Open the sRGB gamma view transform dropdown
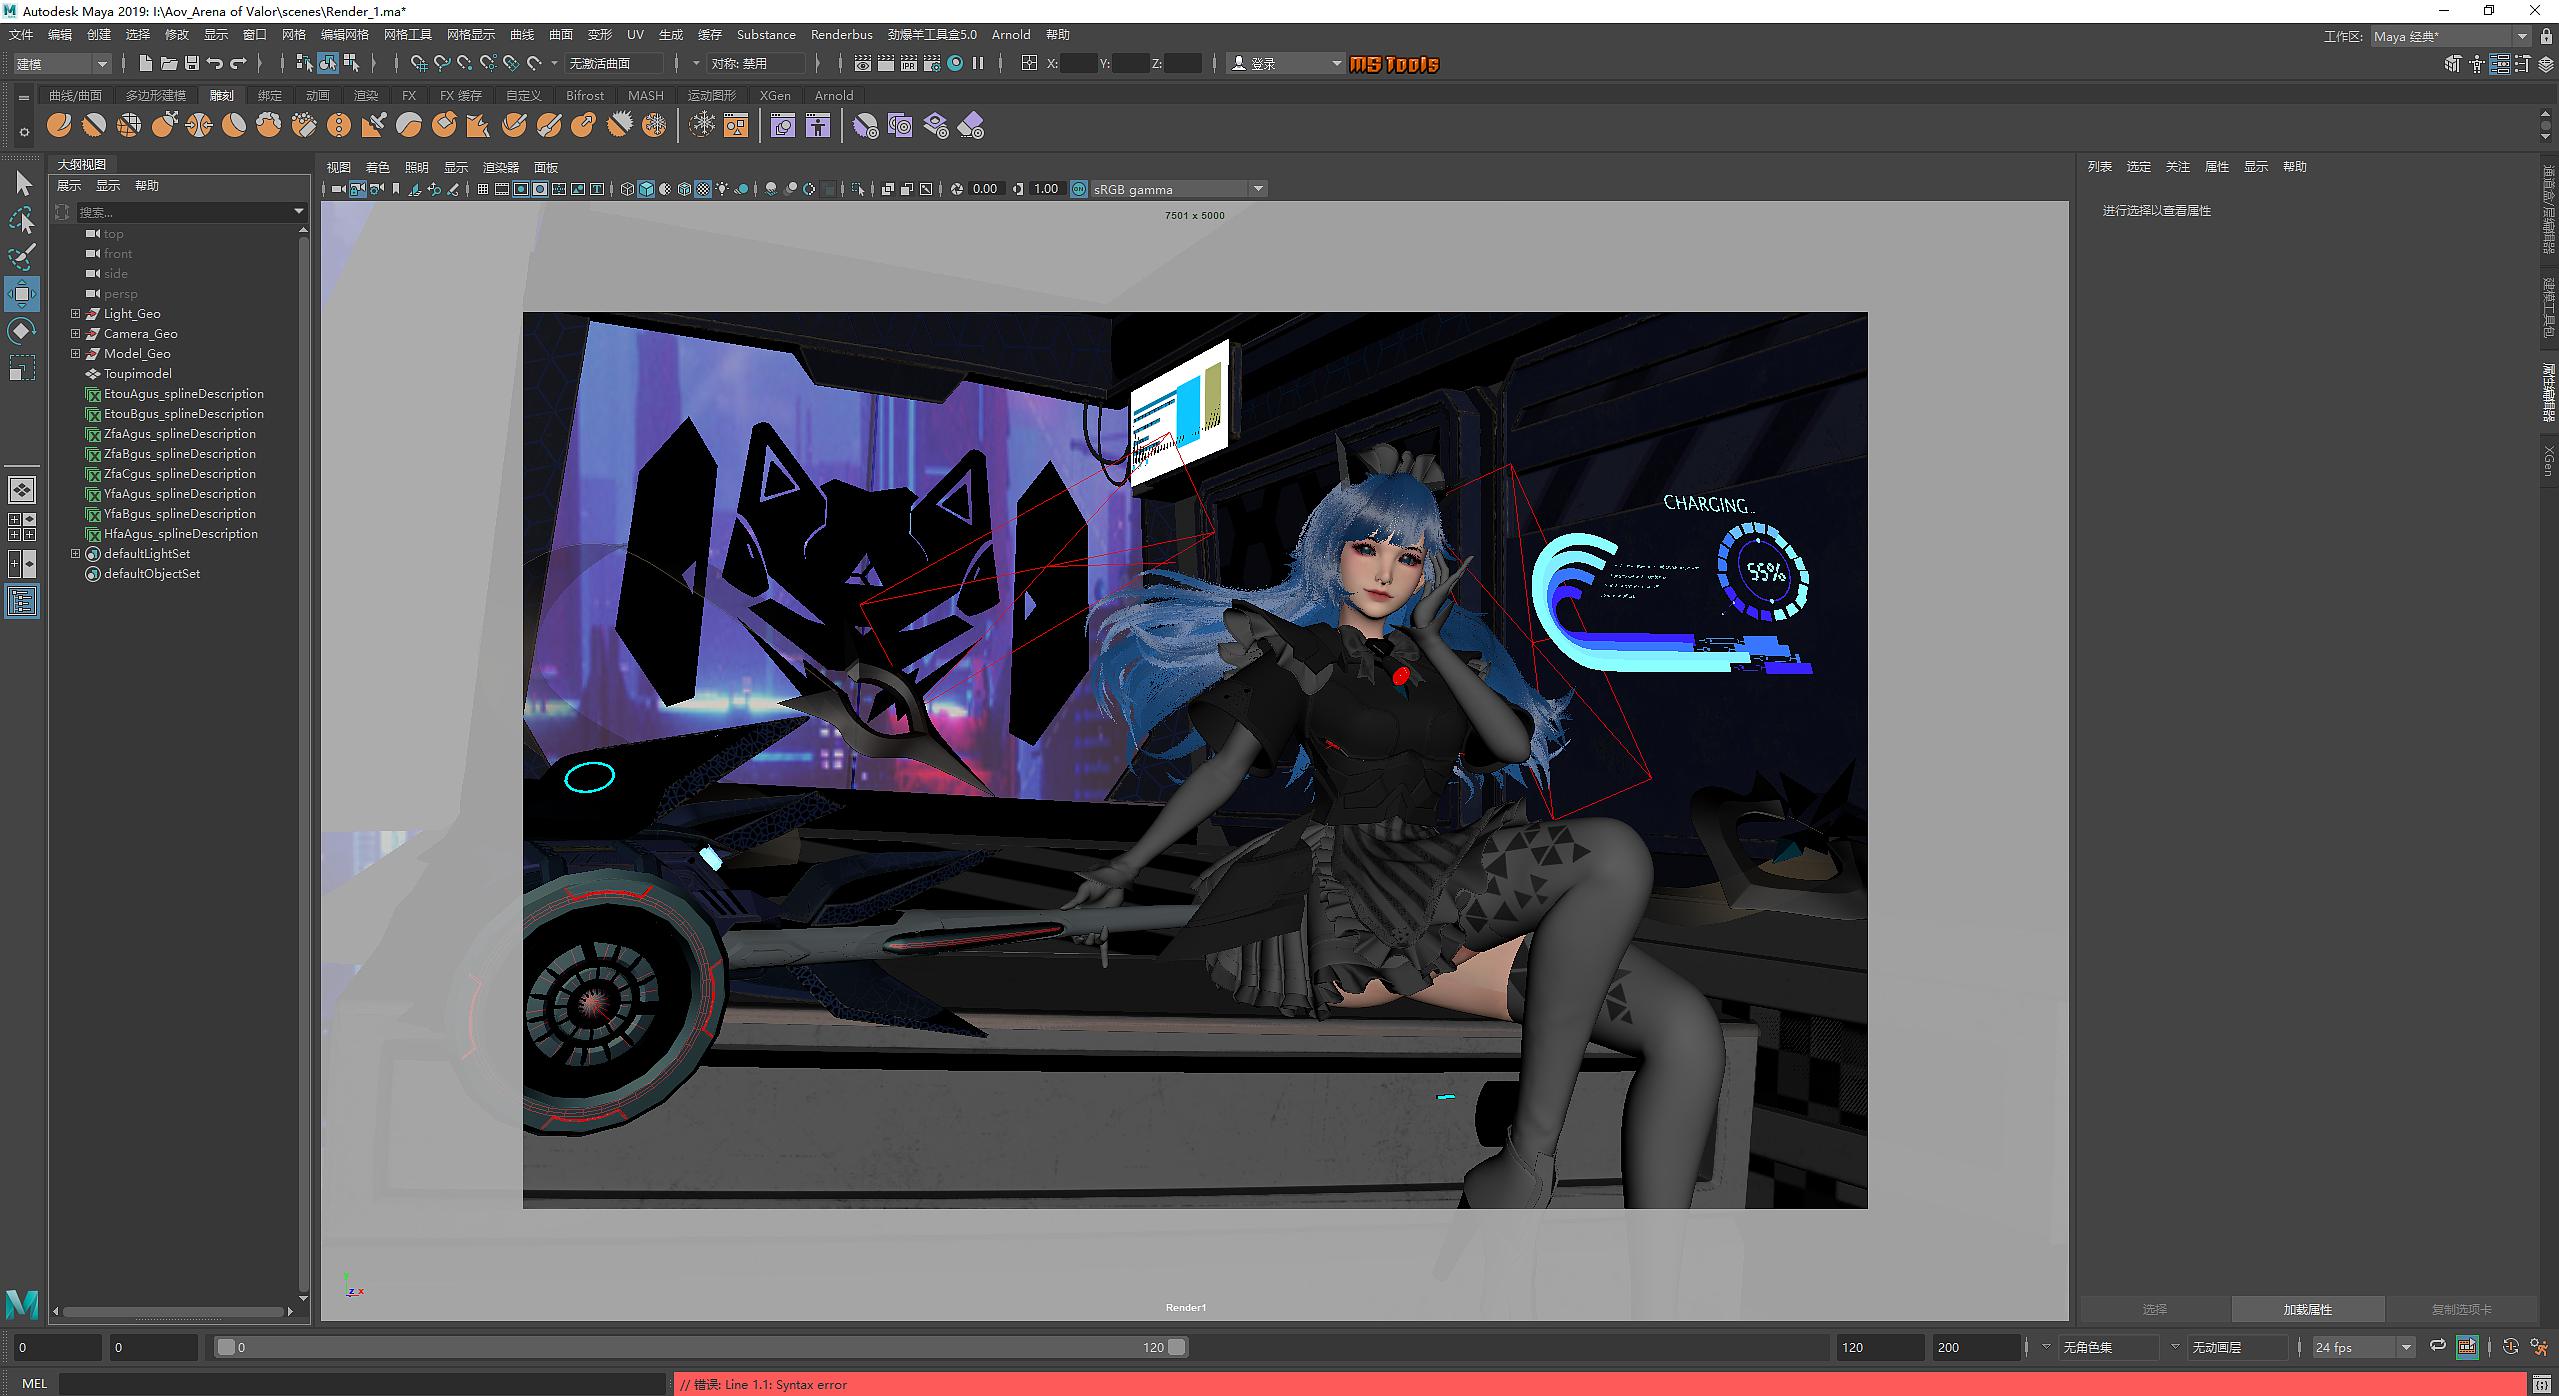Image resolution: width=2559 pixels, height=1396 pixels. [1178, 189]
